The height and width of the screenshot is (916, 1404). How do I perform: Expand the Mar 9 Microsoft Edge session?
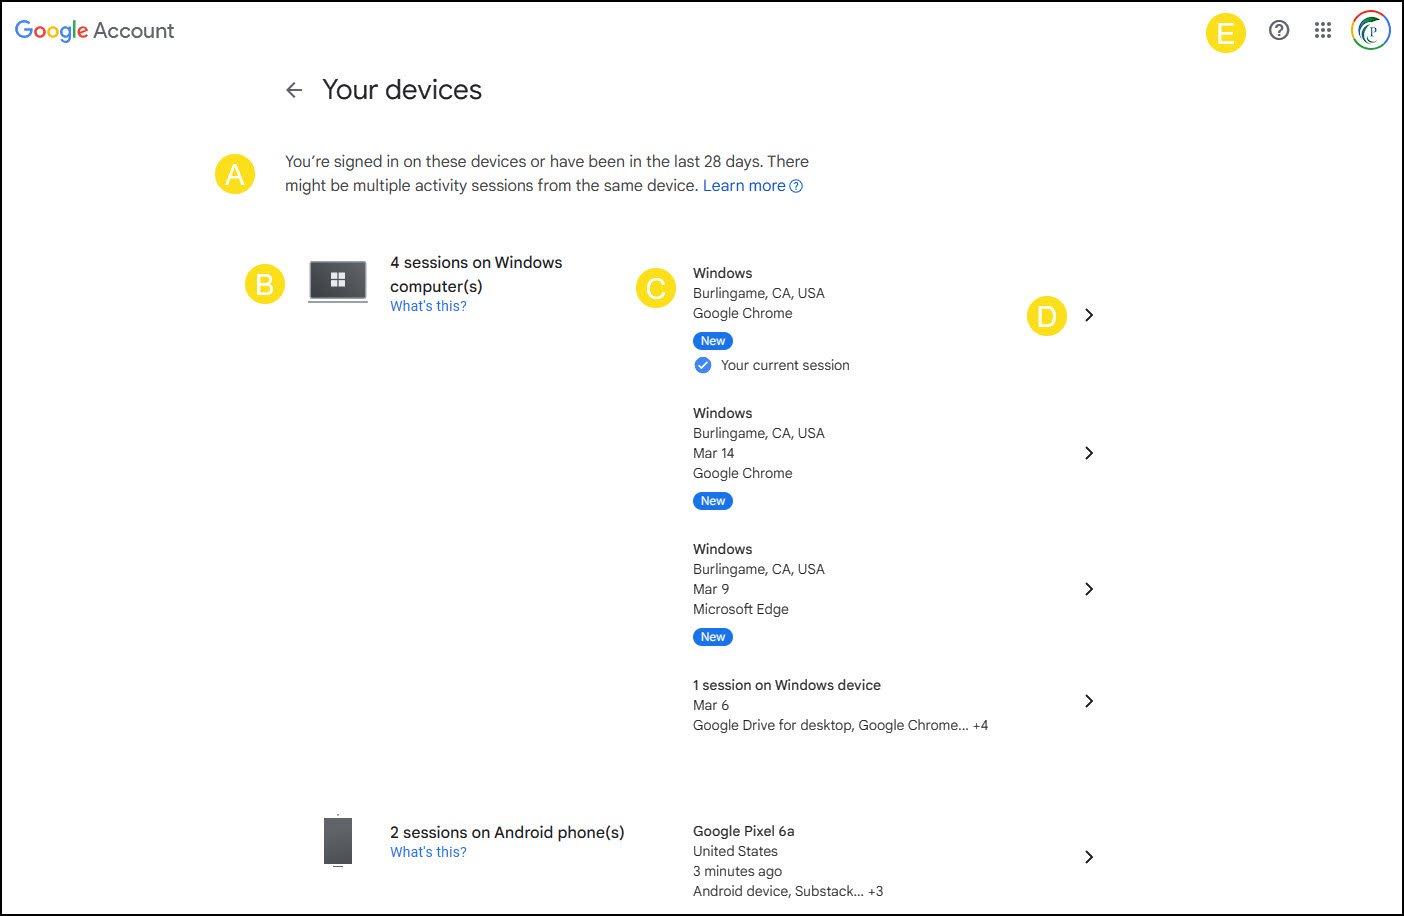1089,589
